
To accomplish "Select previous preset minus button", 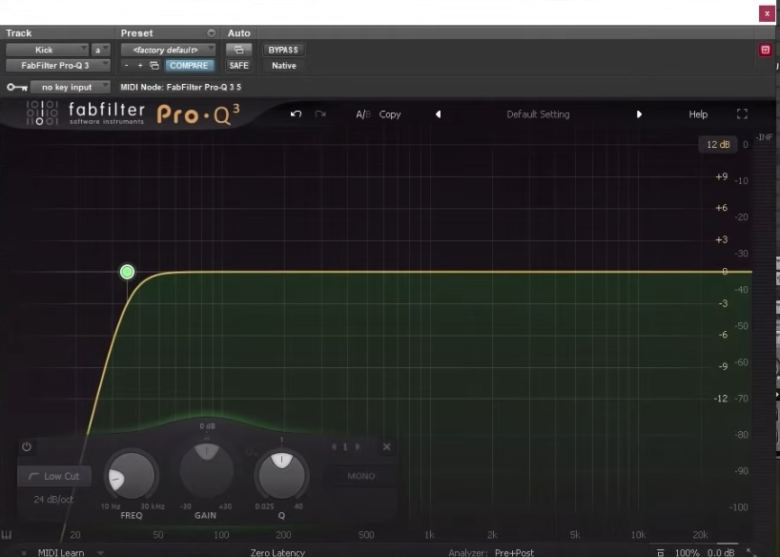I will point(126,66).
